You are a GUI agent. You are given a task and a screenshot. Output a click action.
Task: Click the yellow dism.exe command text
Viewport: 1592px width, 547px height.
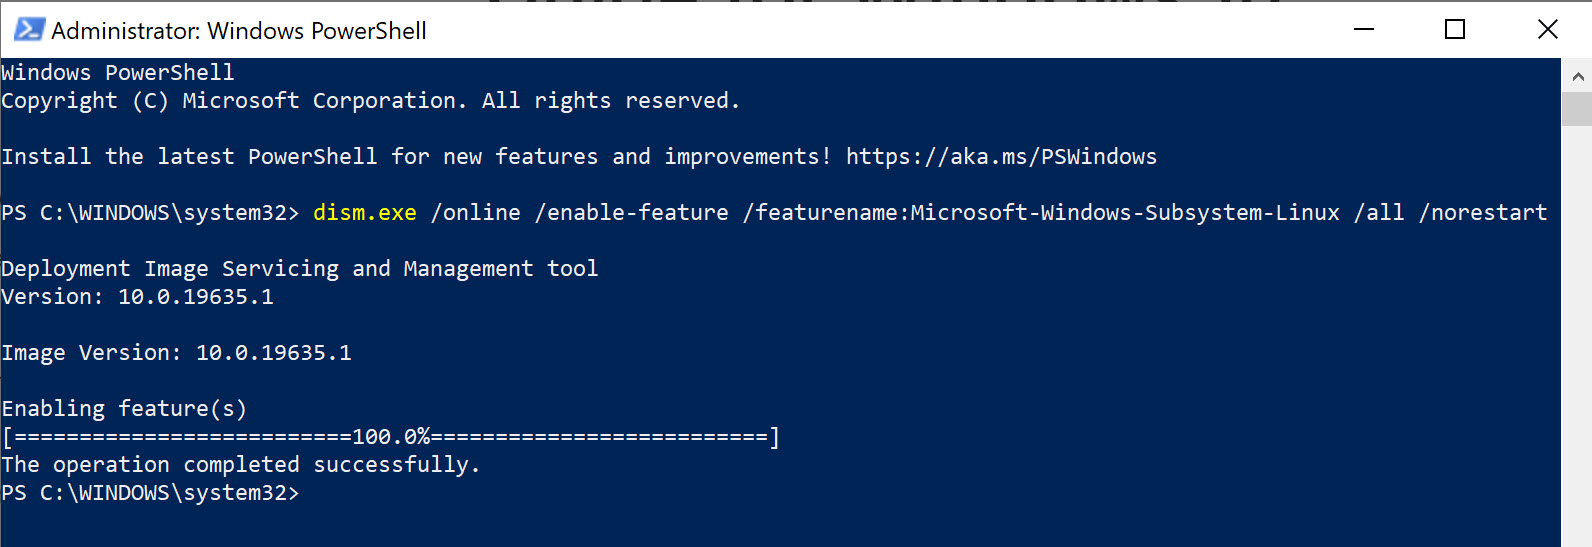click(x=365, y=213)
